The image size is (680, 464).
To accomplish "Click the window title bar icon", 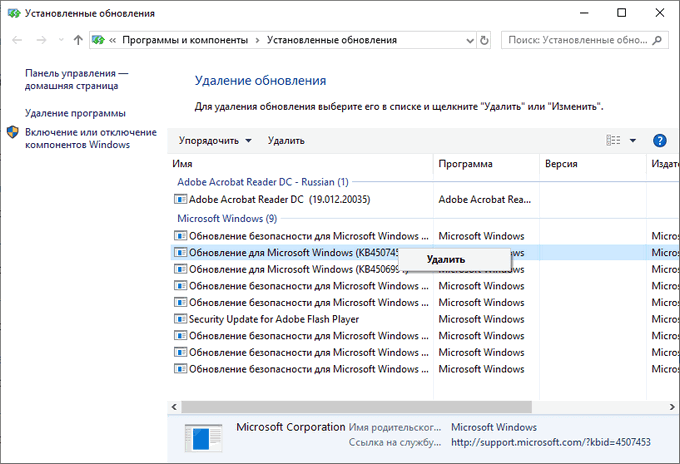I will (x=14, y=13).
